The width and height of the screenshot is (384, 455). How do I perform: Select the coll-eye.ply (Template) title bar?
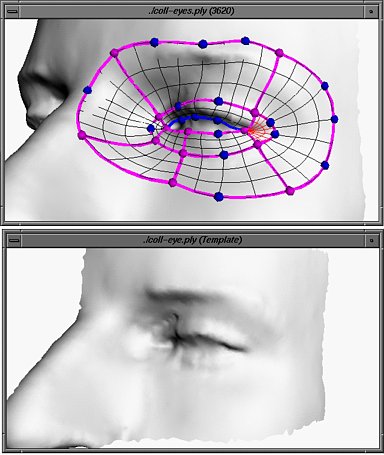(191, 240)
